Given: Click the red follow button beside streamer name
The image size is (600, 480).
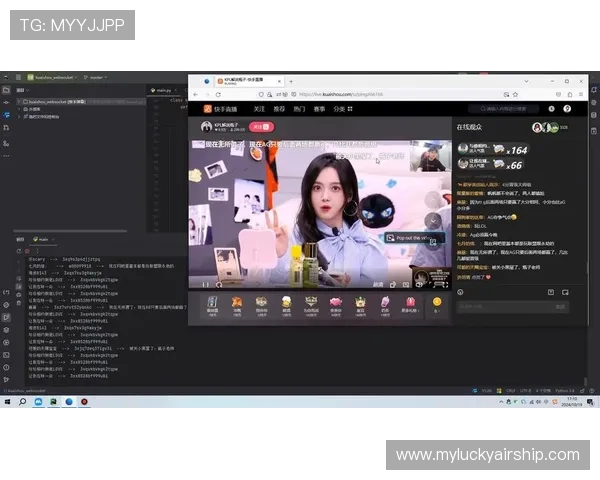Looking at the screenshot, I should 262,127.
